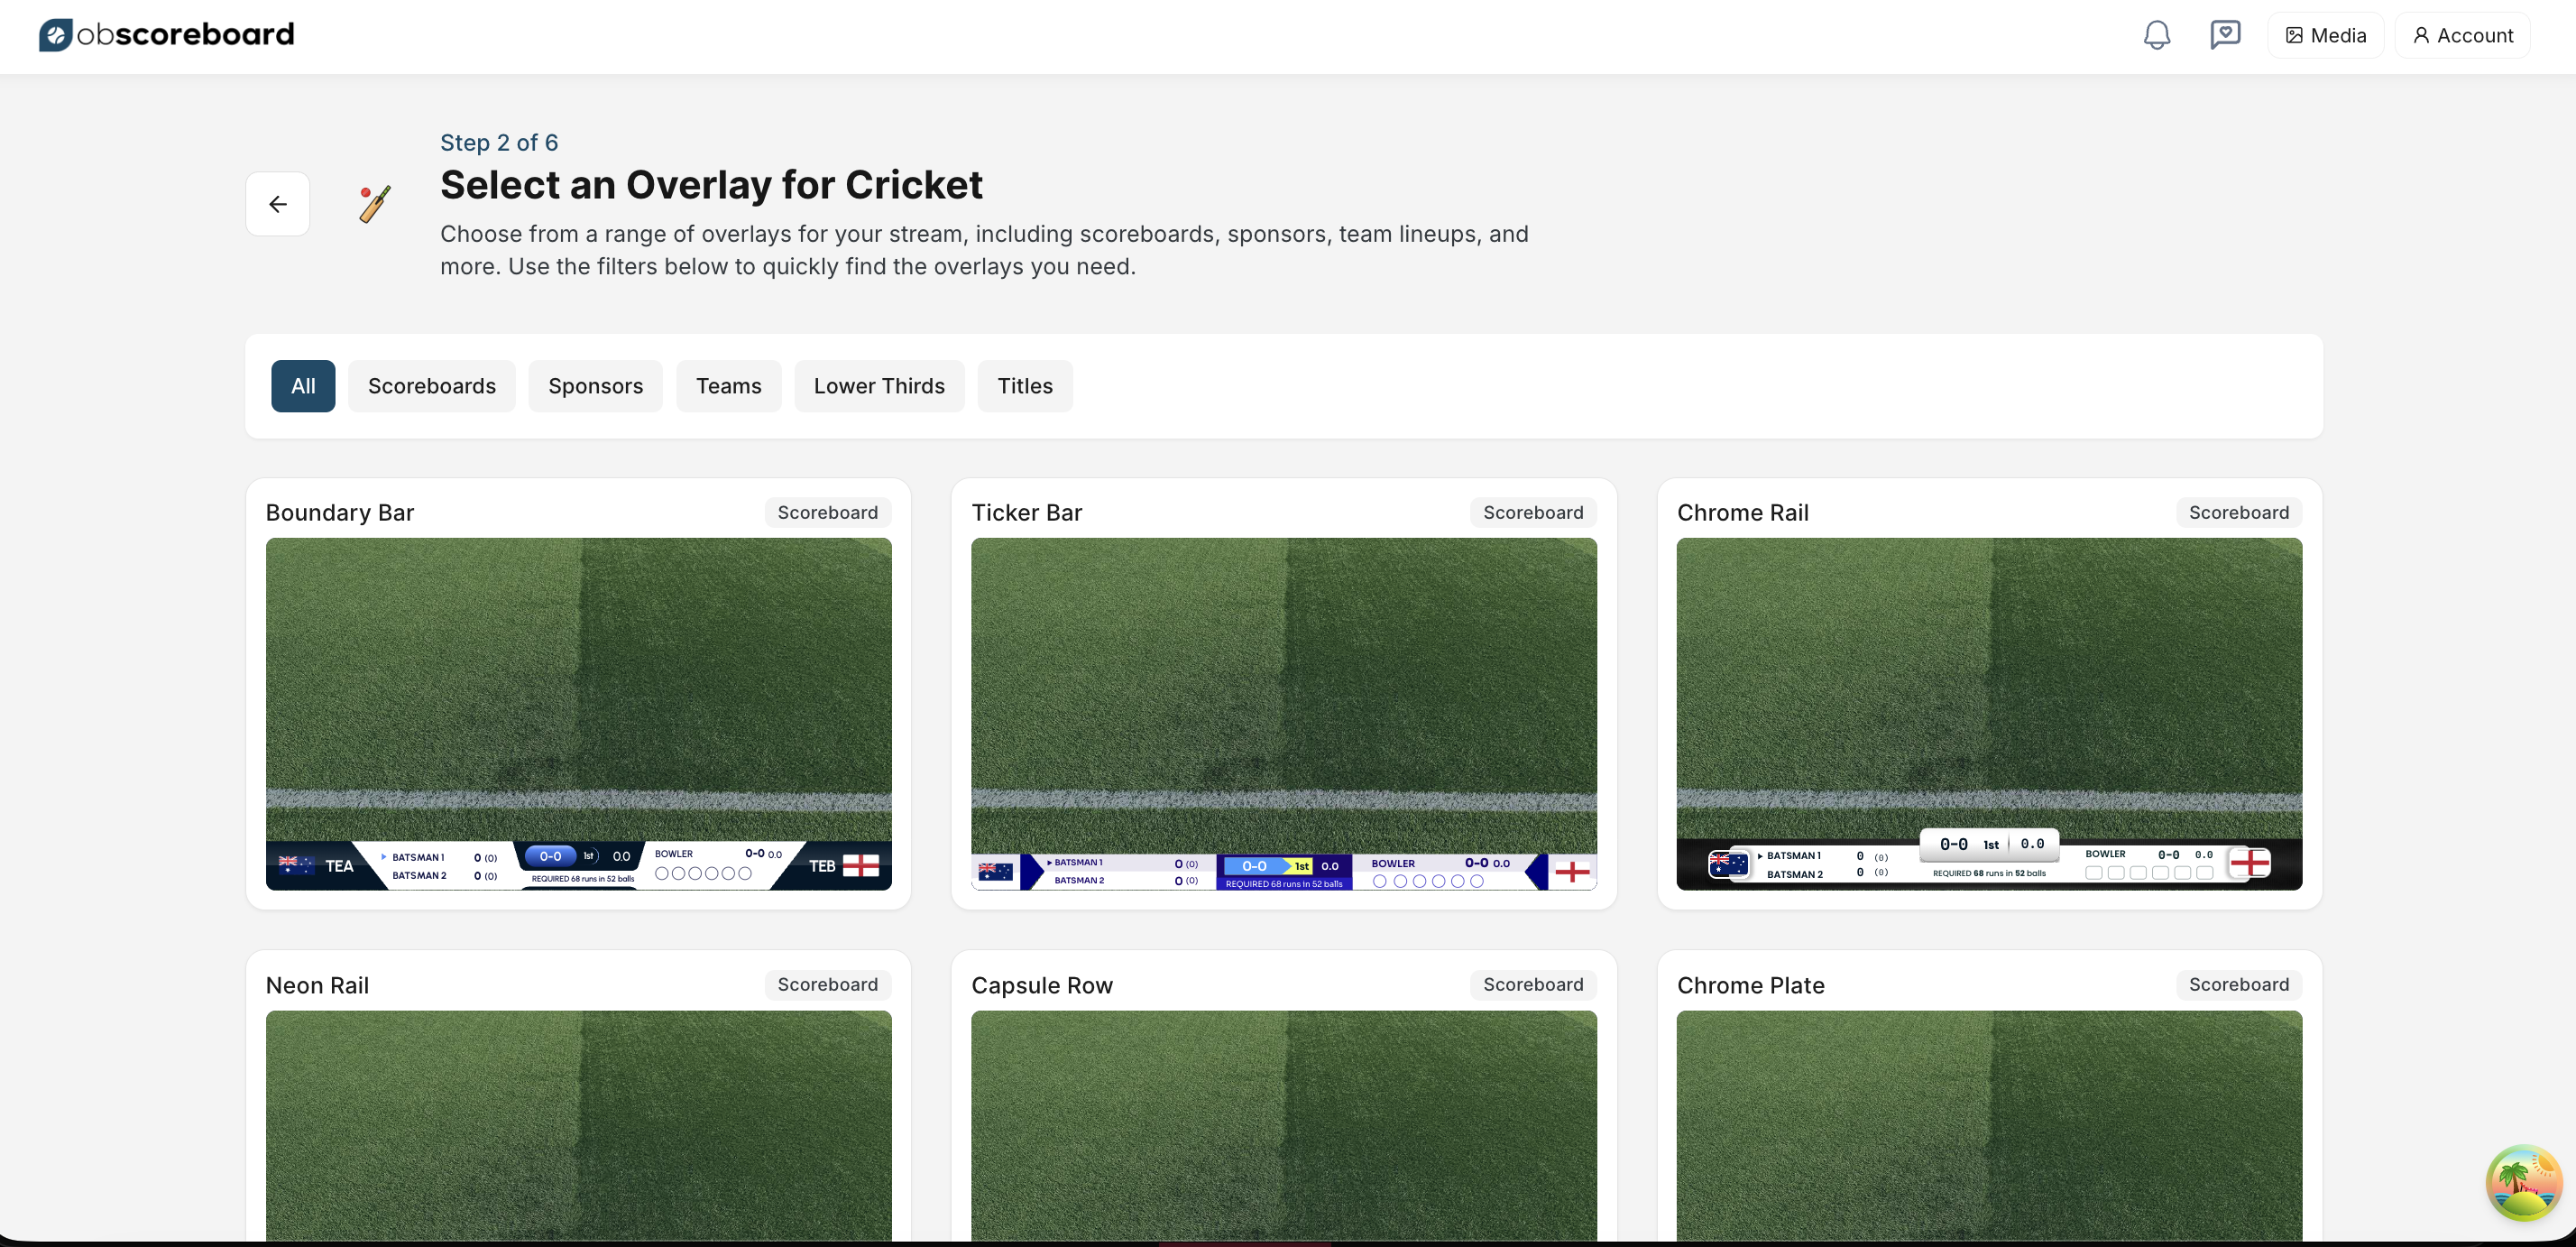
Task: Click the cricket bat icon
Action: (x=375, y=204)
